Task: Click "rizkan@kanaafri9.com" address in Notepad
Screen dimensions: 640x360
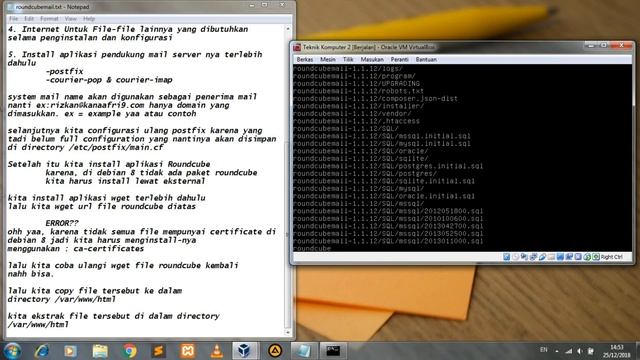Action: pyautogui.click(x=97, y=105)
